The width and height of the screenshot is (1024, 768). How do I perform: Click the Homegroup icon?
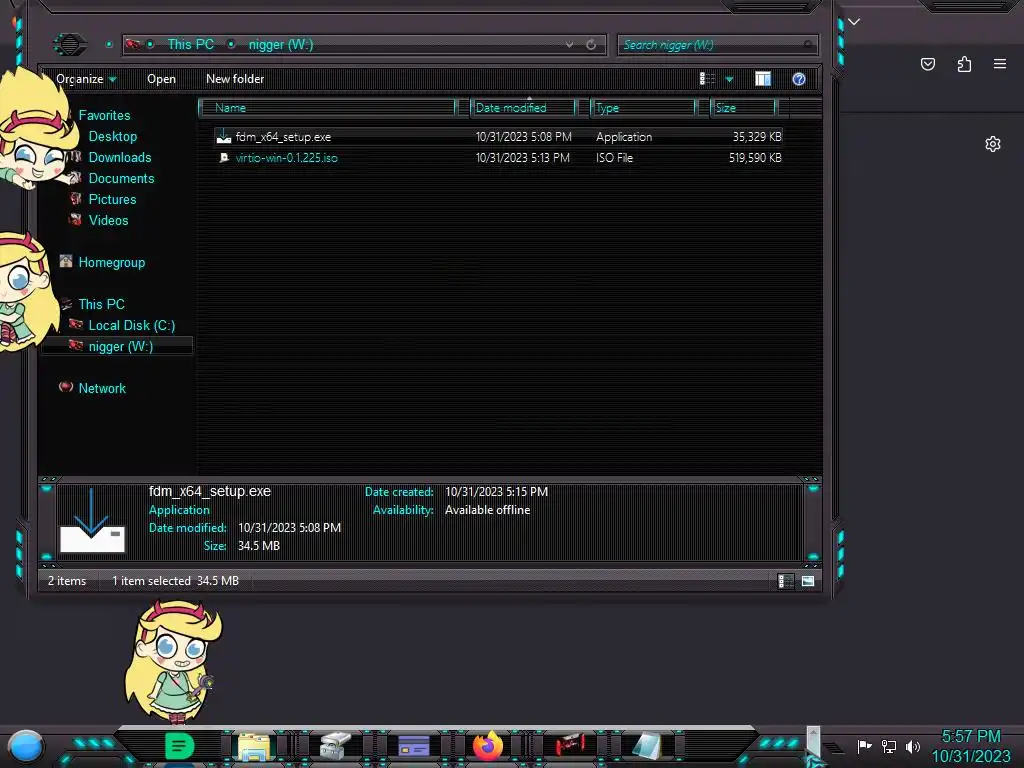(66, 262)
